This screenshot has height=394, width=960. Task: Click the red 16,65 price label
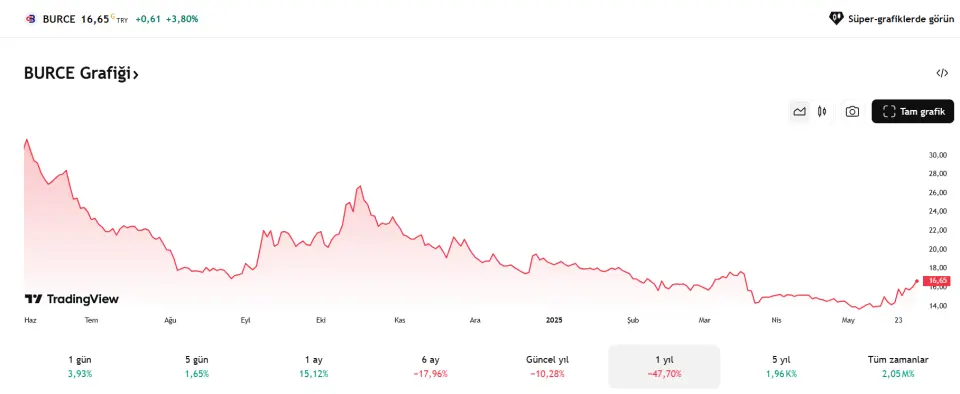click(x=936, y=281)
